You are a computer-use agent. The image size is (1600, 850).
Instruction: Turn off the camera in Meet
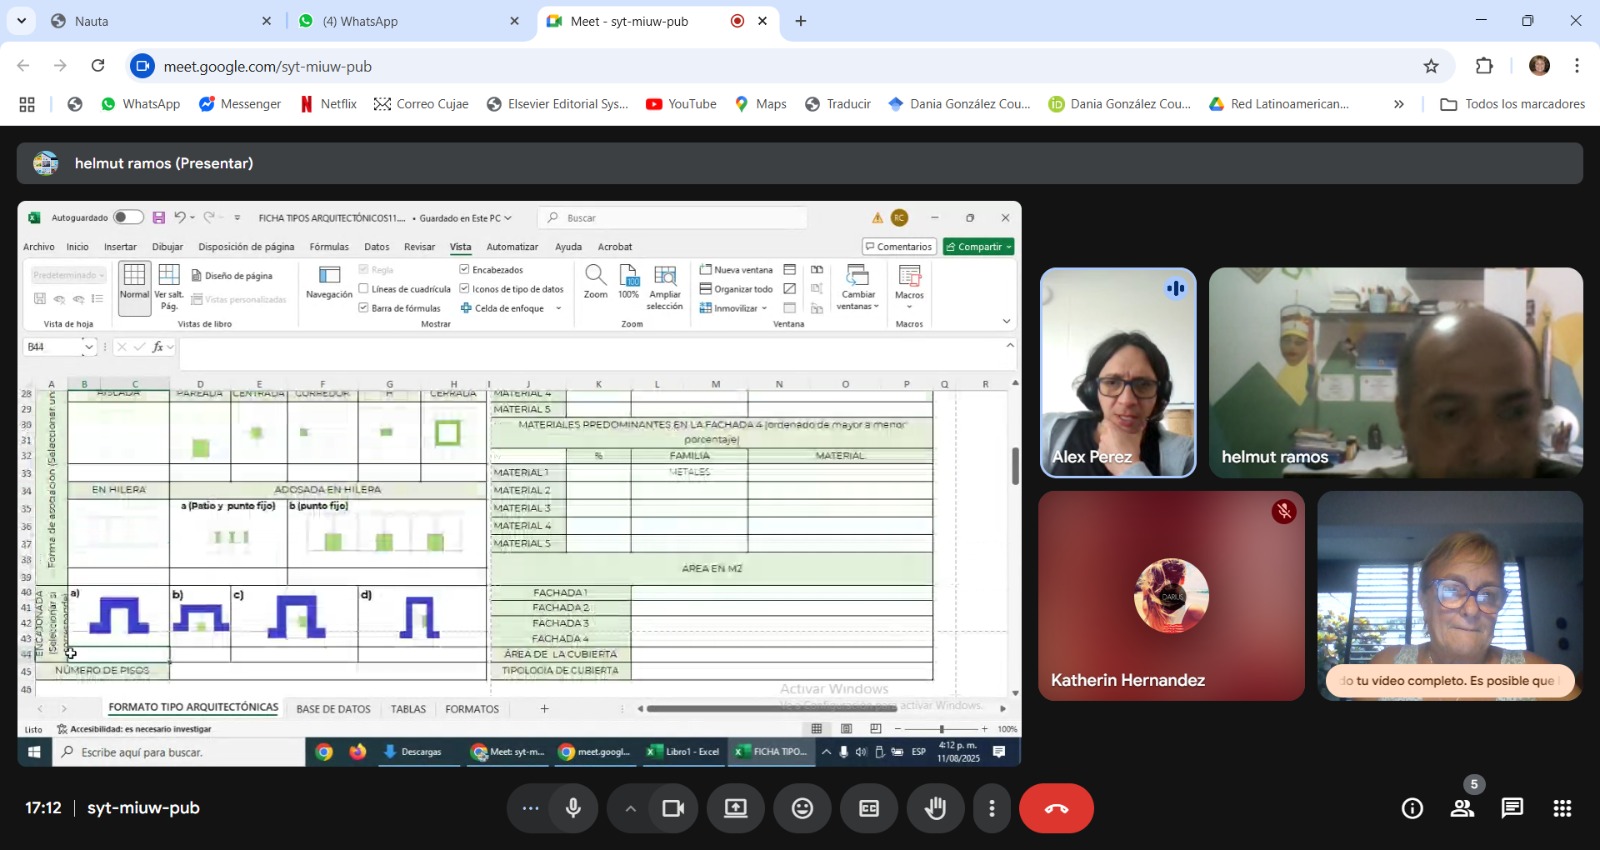pos(673,809)
